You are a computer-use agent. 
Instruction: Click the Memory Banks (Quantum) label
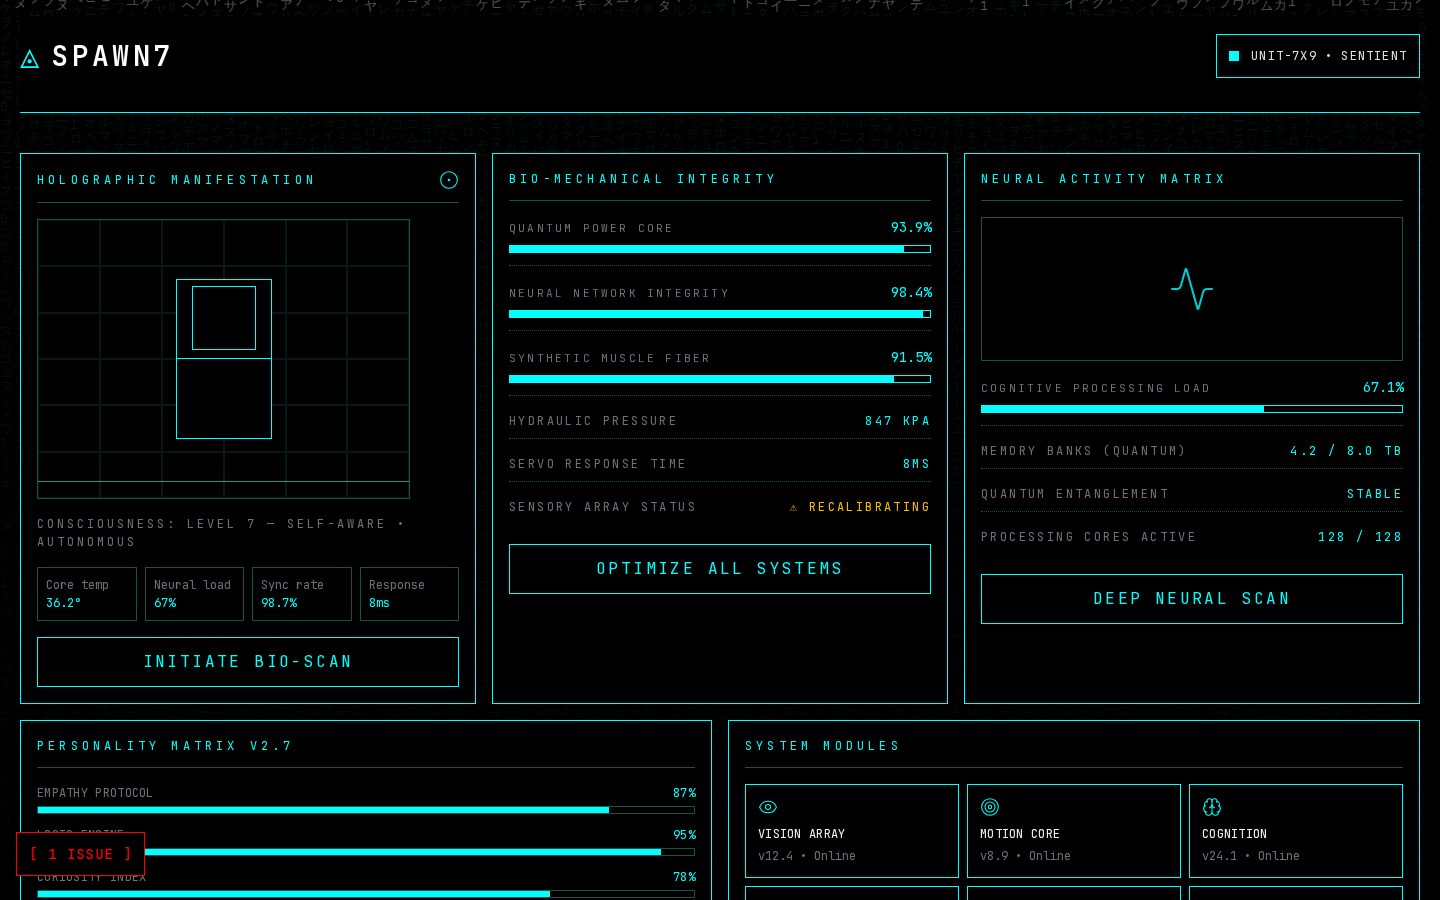[1083, 451]
